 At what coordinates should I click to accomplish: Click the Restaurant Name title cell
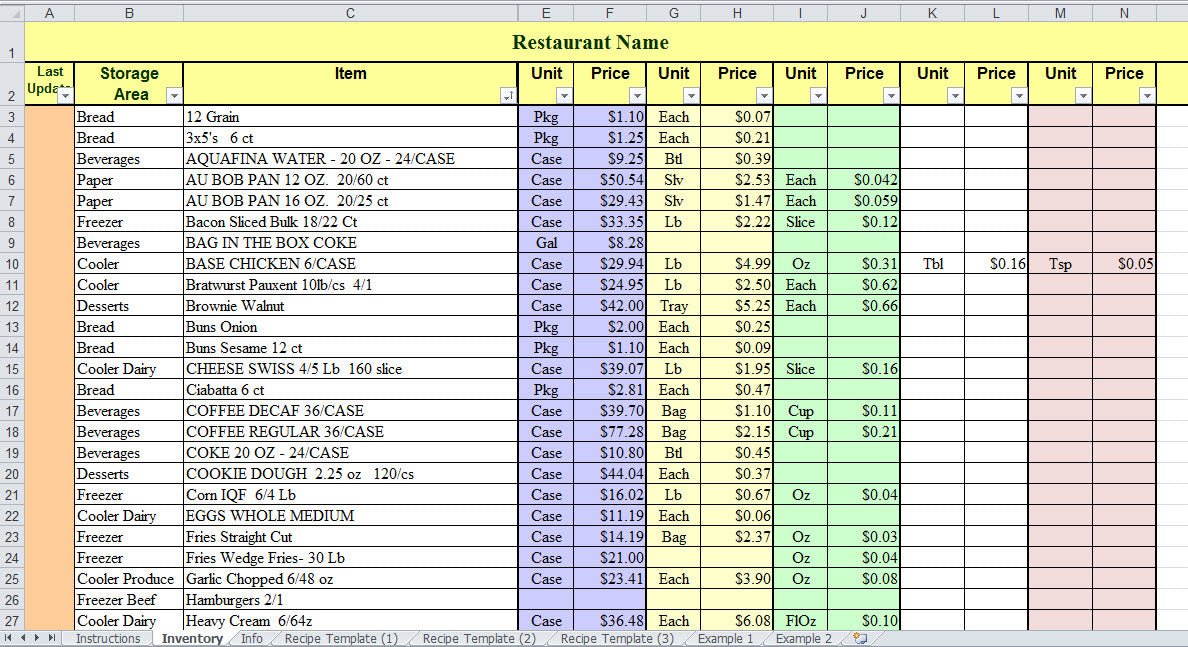tap(590, 42)
